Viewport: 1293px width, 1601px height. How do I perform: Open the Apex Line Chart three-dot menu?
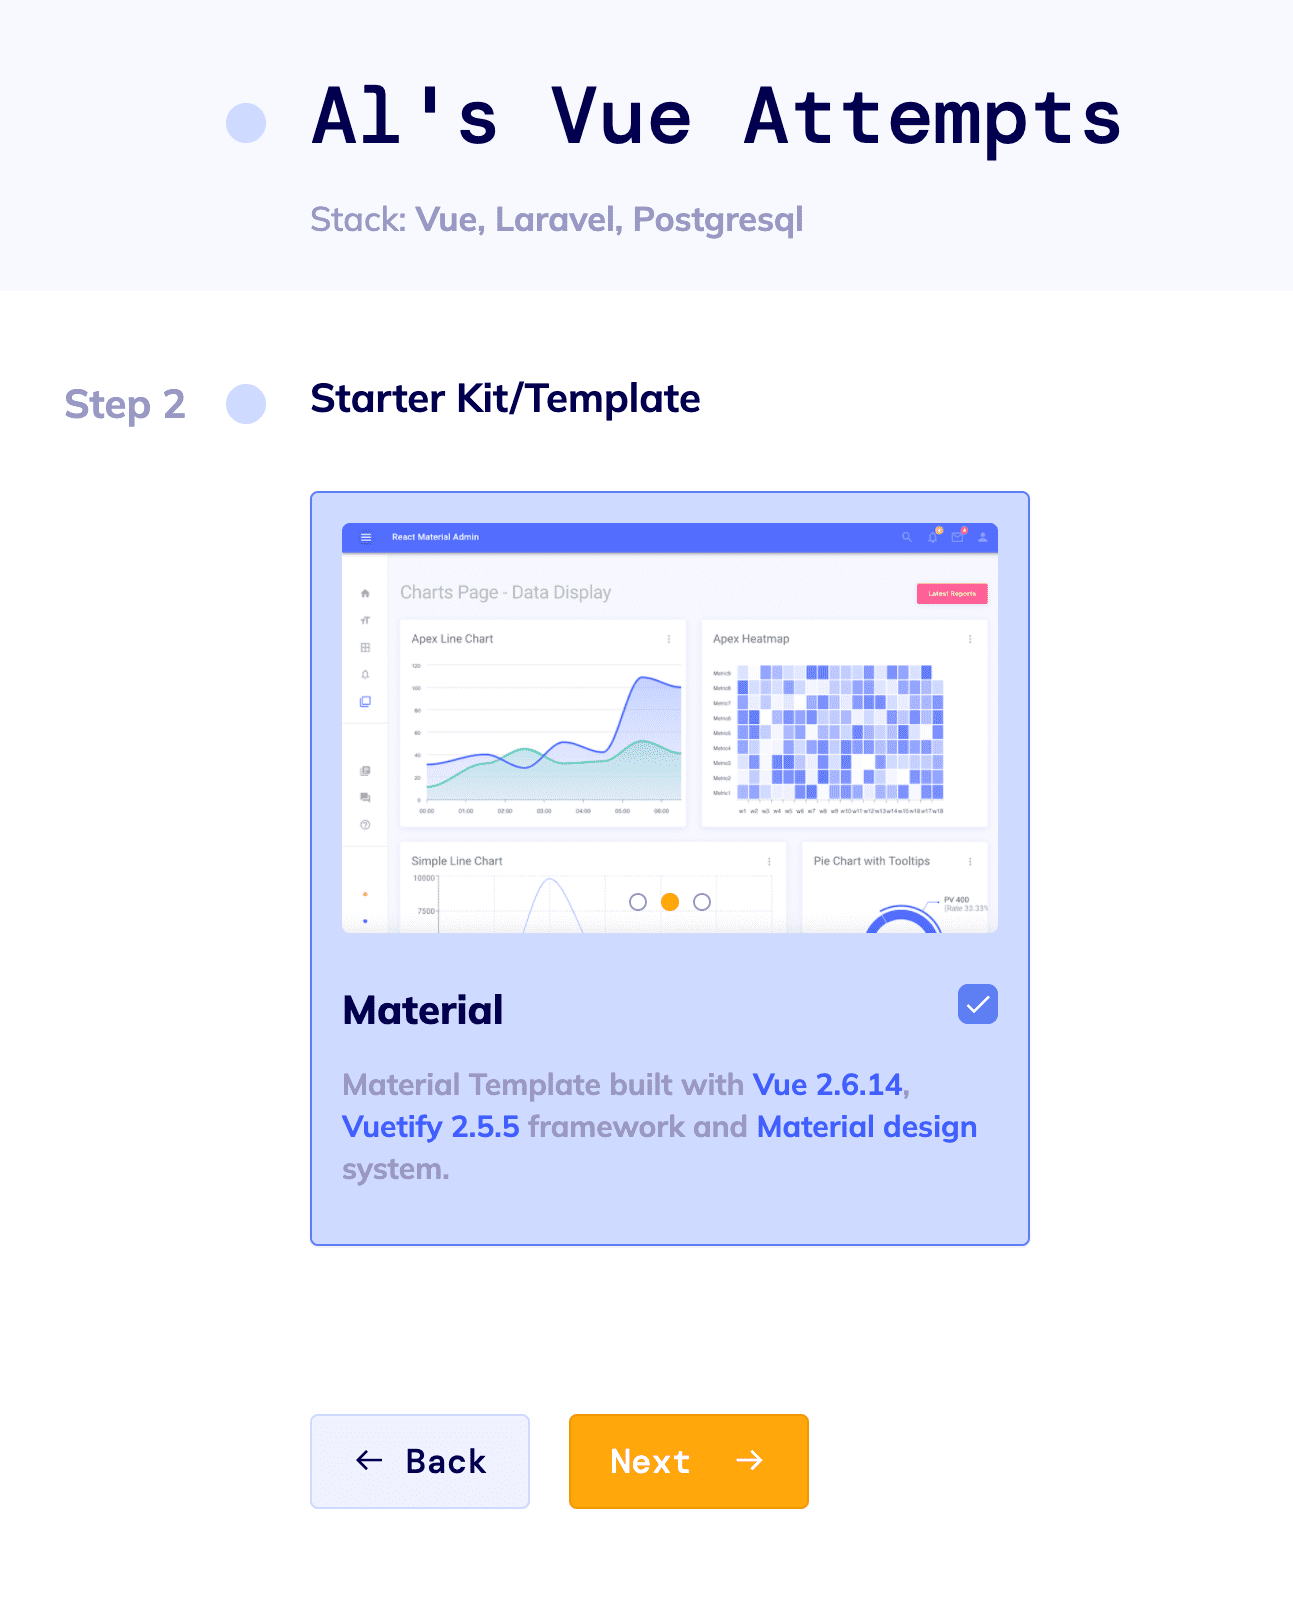pos(668,638)
